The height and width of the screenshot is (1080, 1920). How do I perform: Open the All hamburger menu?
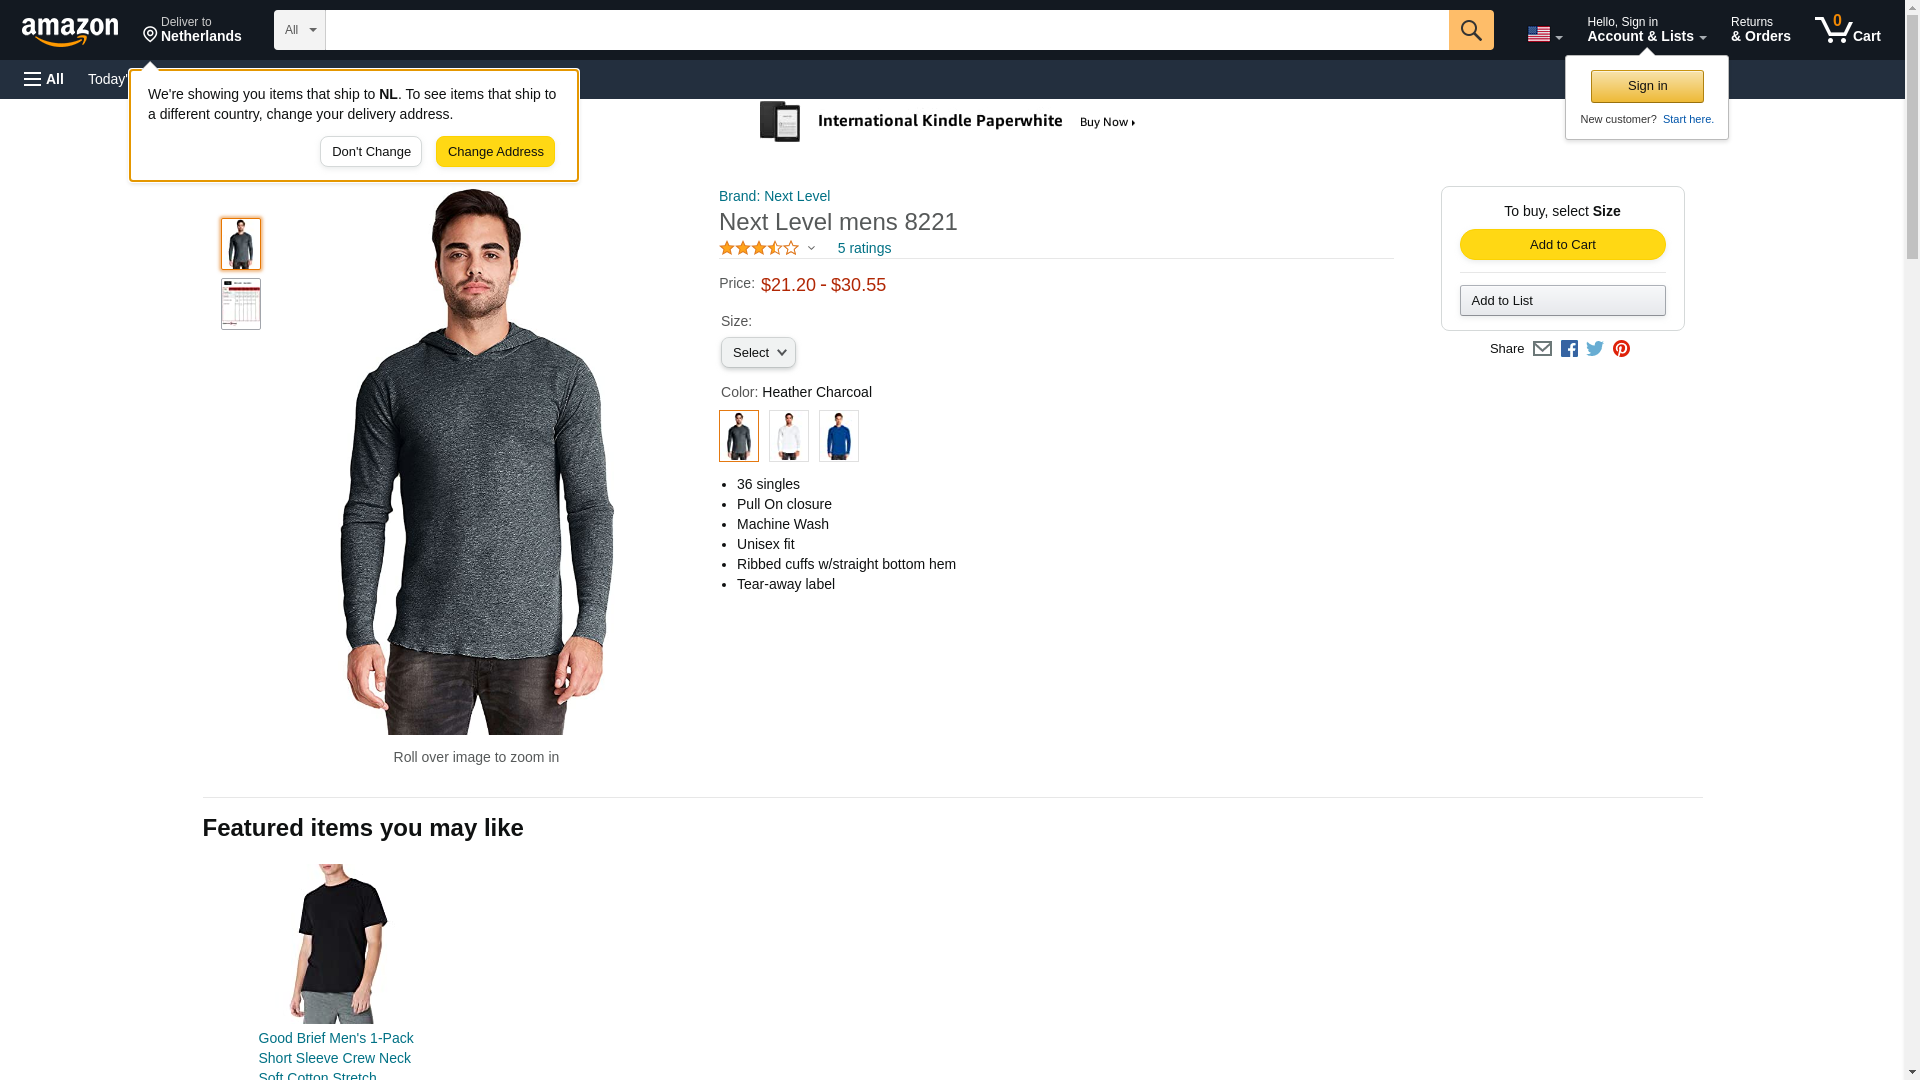pos(44,79)
